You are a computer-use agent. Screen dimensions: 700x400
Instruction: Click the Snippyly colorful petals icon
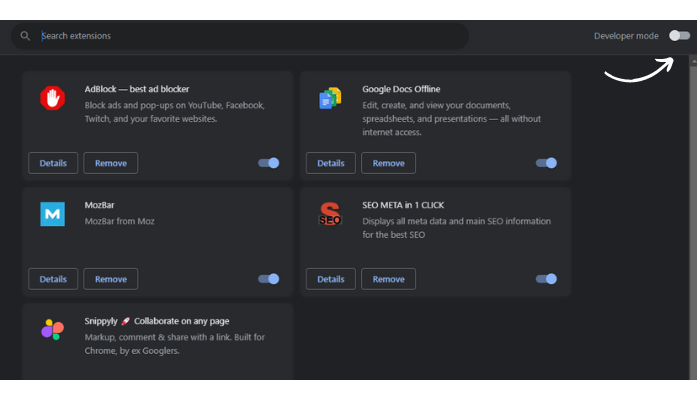53,330
